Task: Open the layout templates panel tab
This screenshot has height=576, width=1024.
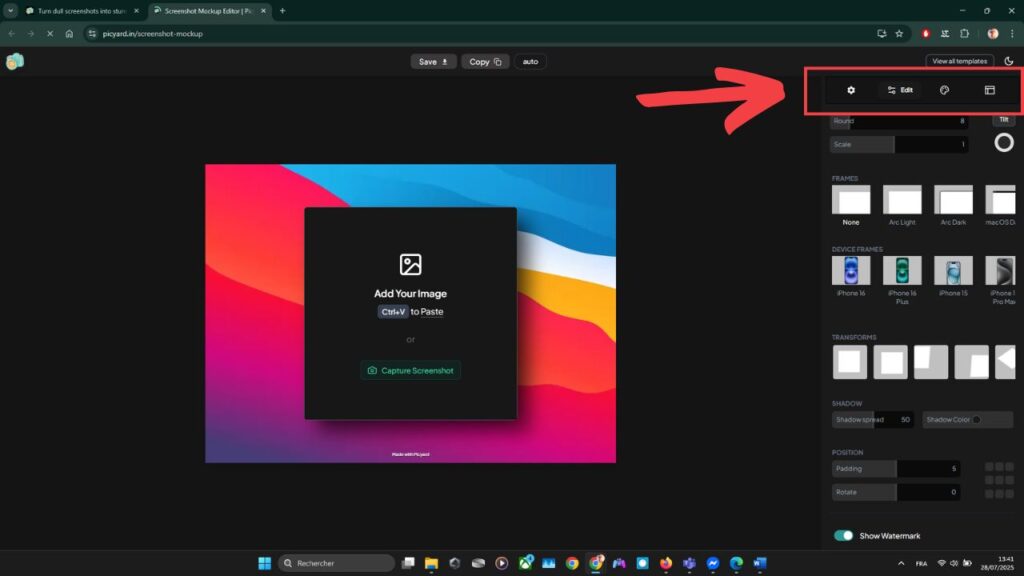Action: (x=990, y=90)
